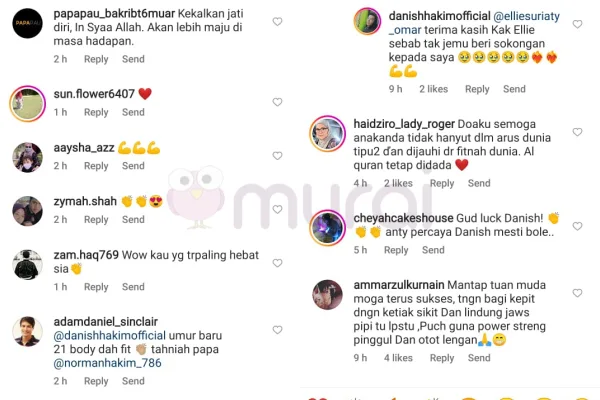Like the papapau_bakribt6muar comment heart
600x400 pixels.
(x=277, y=21)
